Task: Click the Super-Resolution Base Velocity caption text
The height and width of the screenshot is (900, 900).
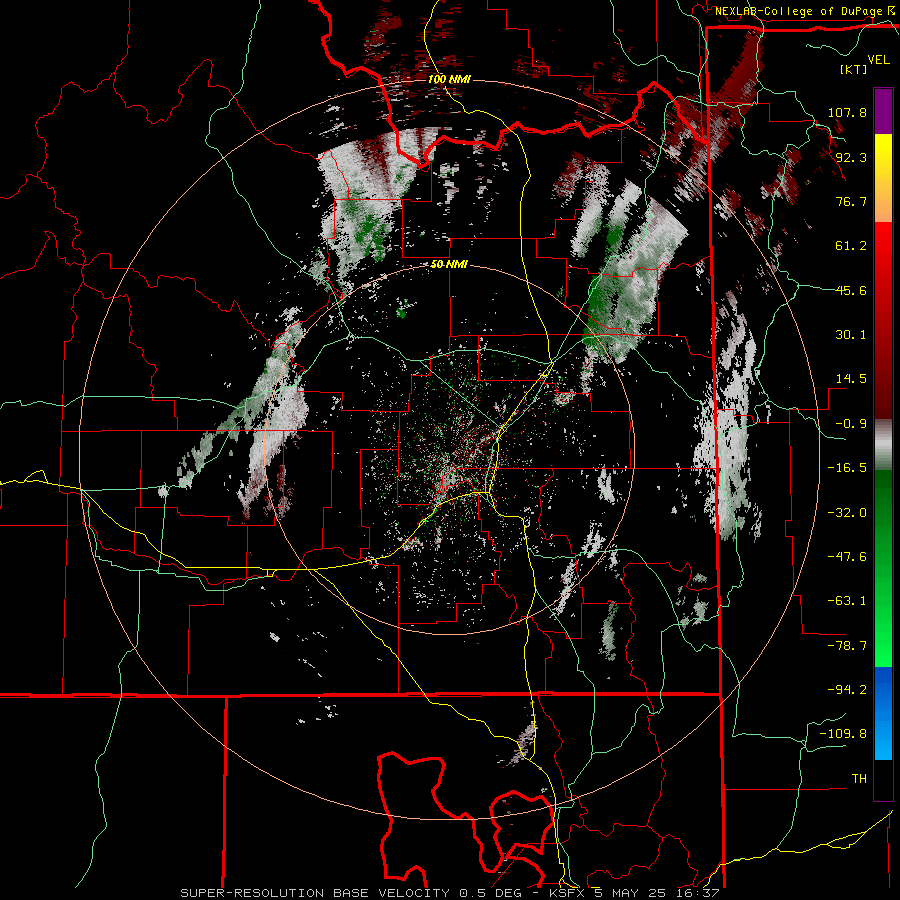Action: coord(449,893)
